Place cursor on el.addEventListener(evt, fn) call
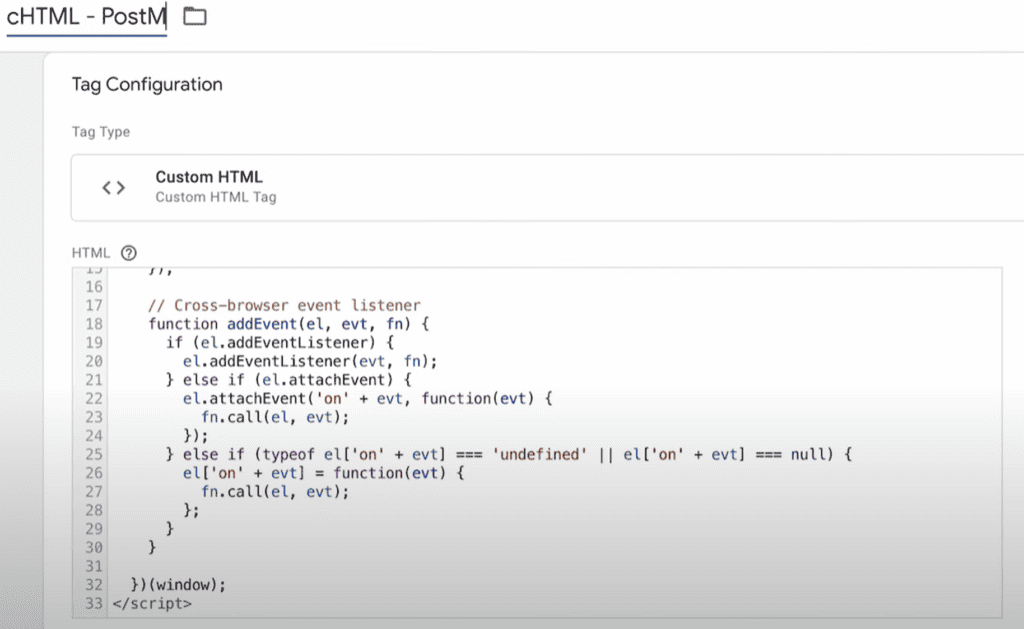1024x629 pixels. click(310, 361)
